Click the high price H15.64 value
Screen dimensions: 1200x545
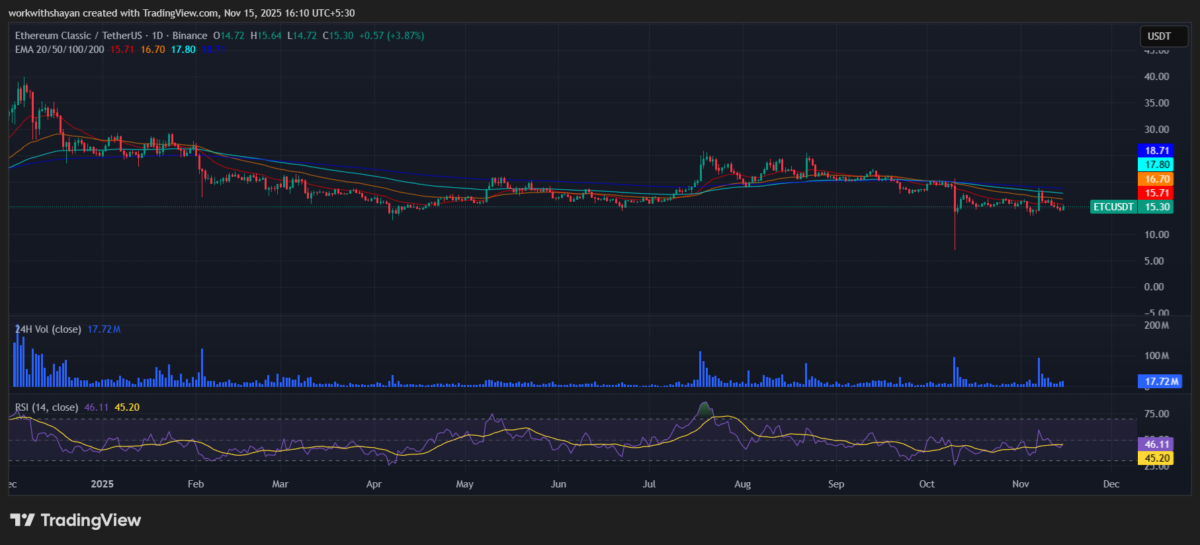coord(266,35)
